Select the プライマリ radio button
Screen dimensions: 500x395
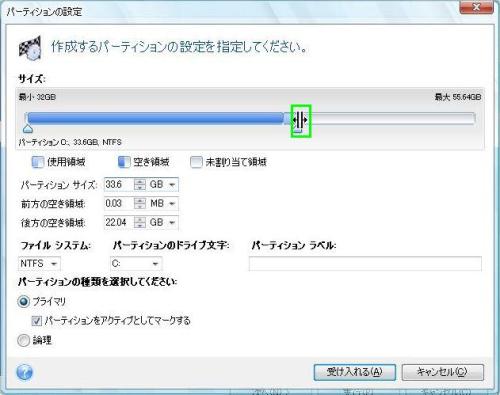pos(23,302)
